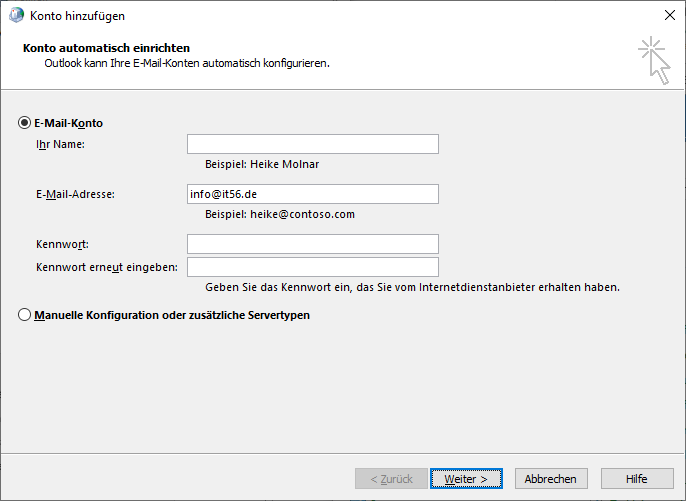The image size is (686, 501).
Task: Focus the Ihr Name text field
Action: (313, 144)
